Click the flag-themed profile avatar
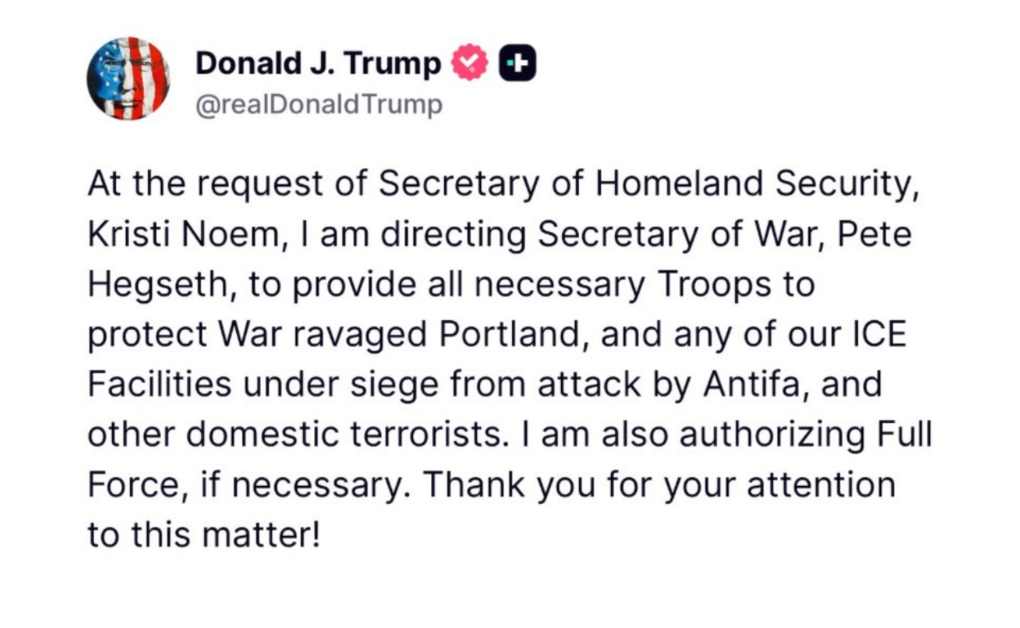 tap(128, 79)
